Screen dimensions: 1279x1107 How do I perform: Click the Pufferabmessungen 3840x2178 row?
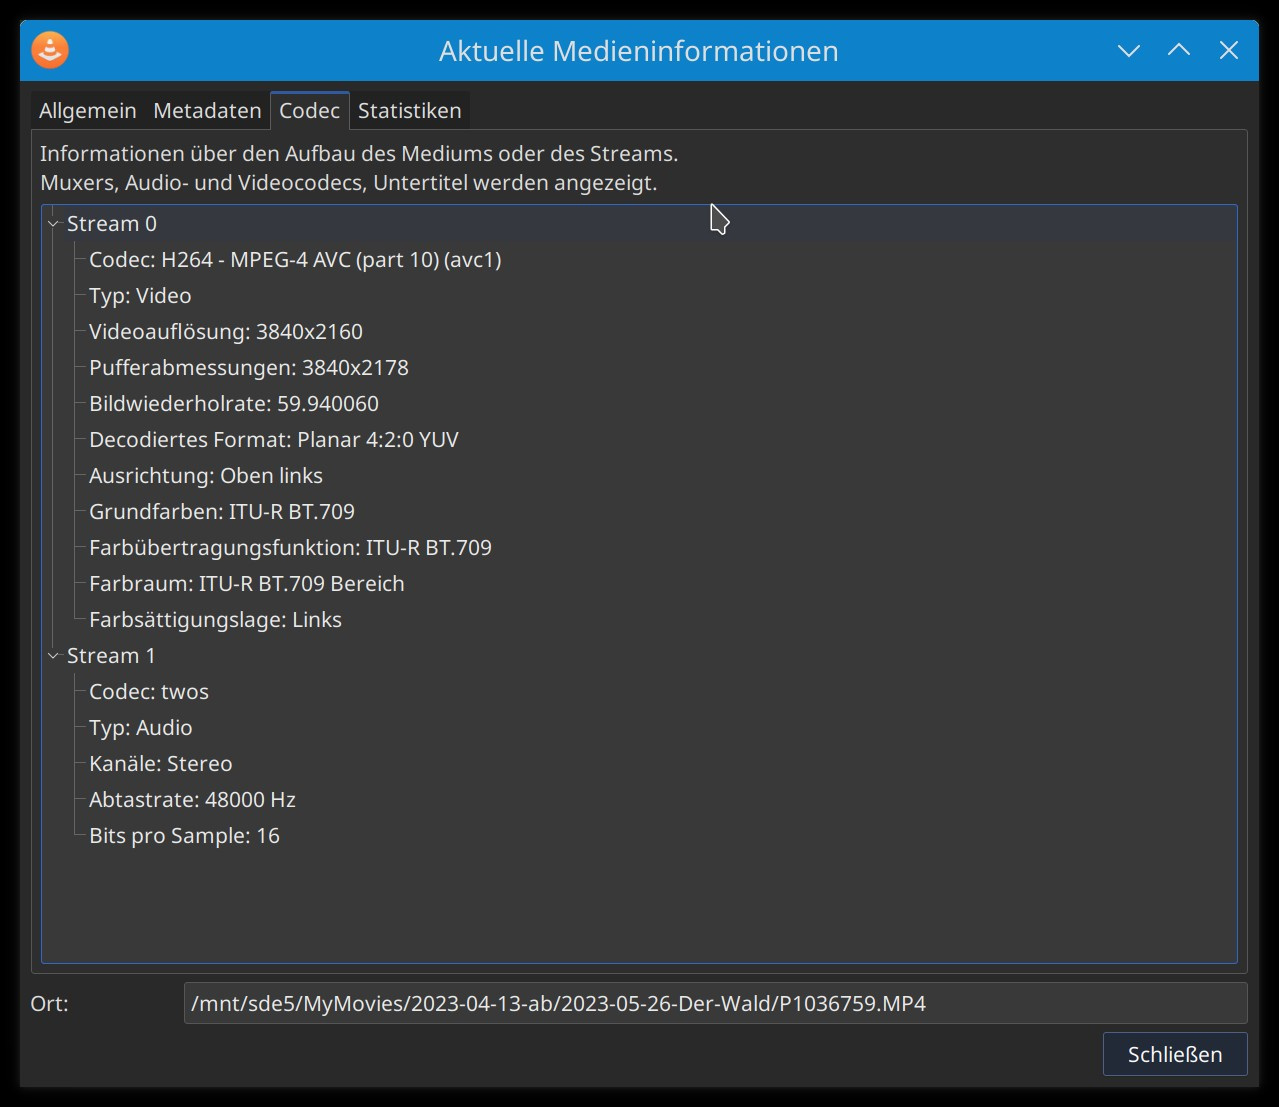pos(249,368)
